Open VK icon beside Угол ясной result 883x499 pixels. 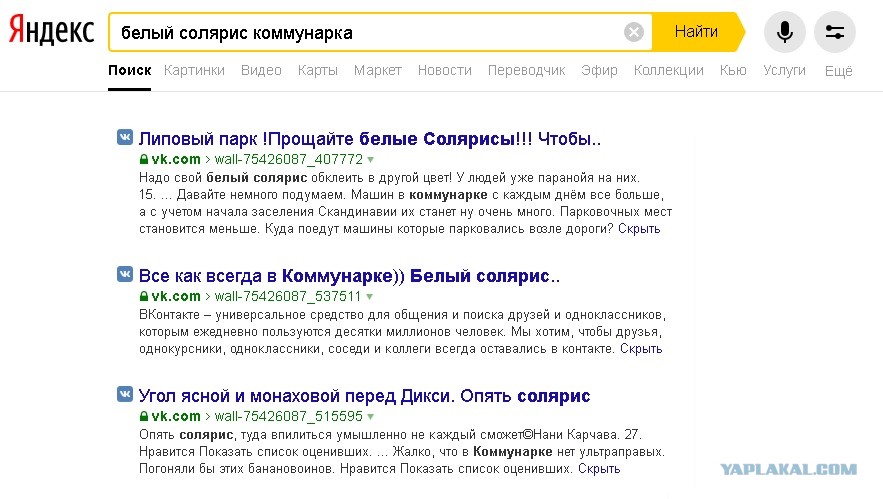tap(124, 394)
